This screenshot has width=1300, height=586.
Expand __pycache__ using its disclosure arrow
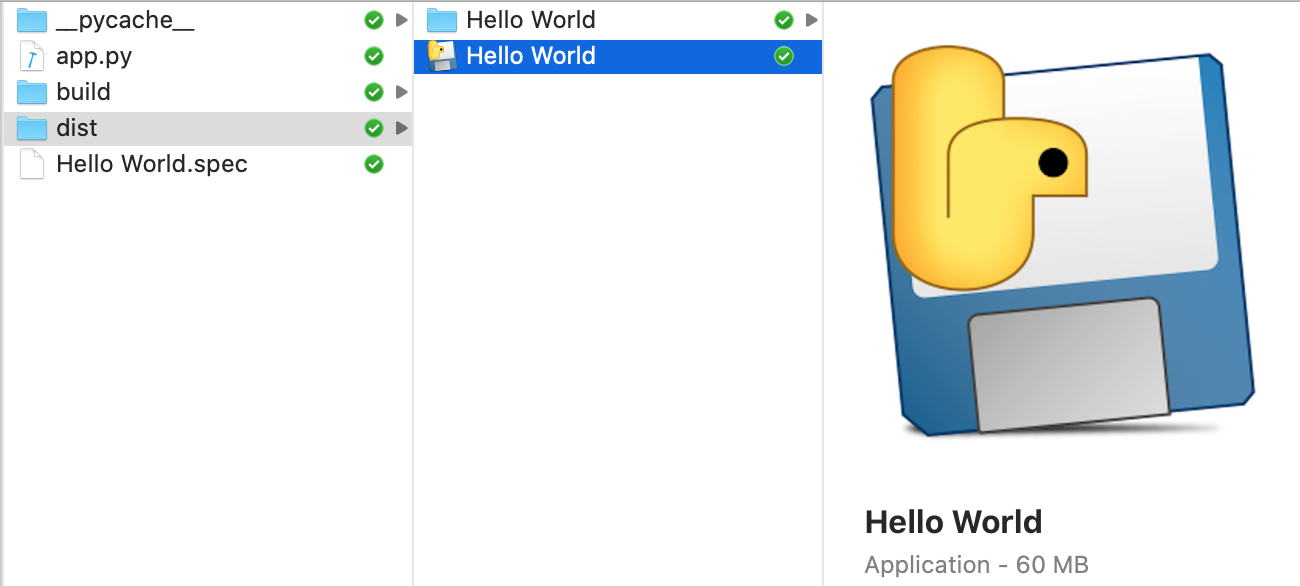pyautogui.click(x=401, y=20)
